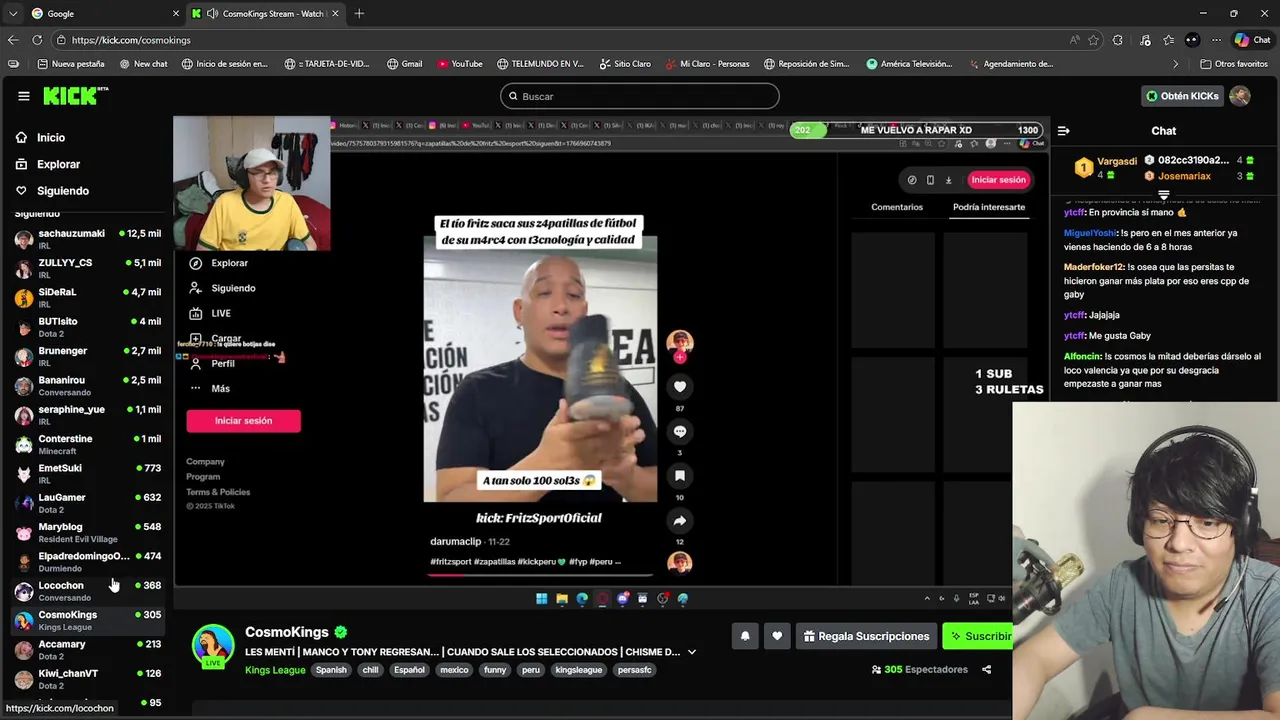Viewport: 1280px width, 720px height.
Task: Open the Kings League category link
Action: click(x=275, y=670)
